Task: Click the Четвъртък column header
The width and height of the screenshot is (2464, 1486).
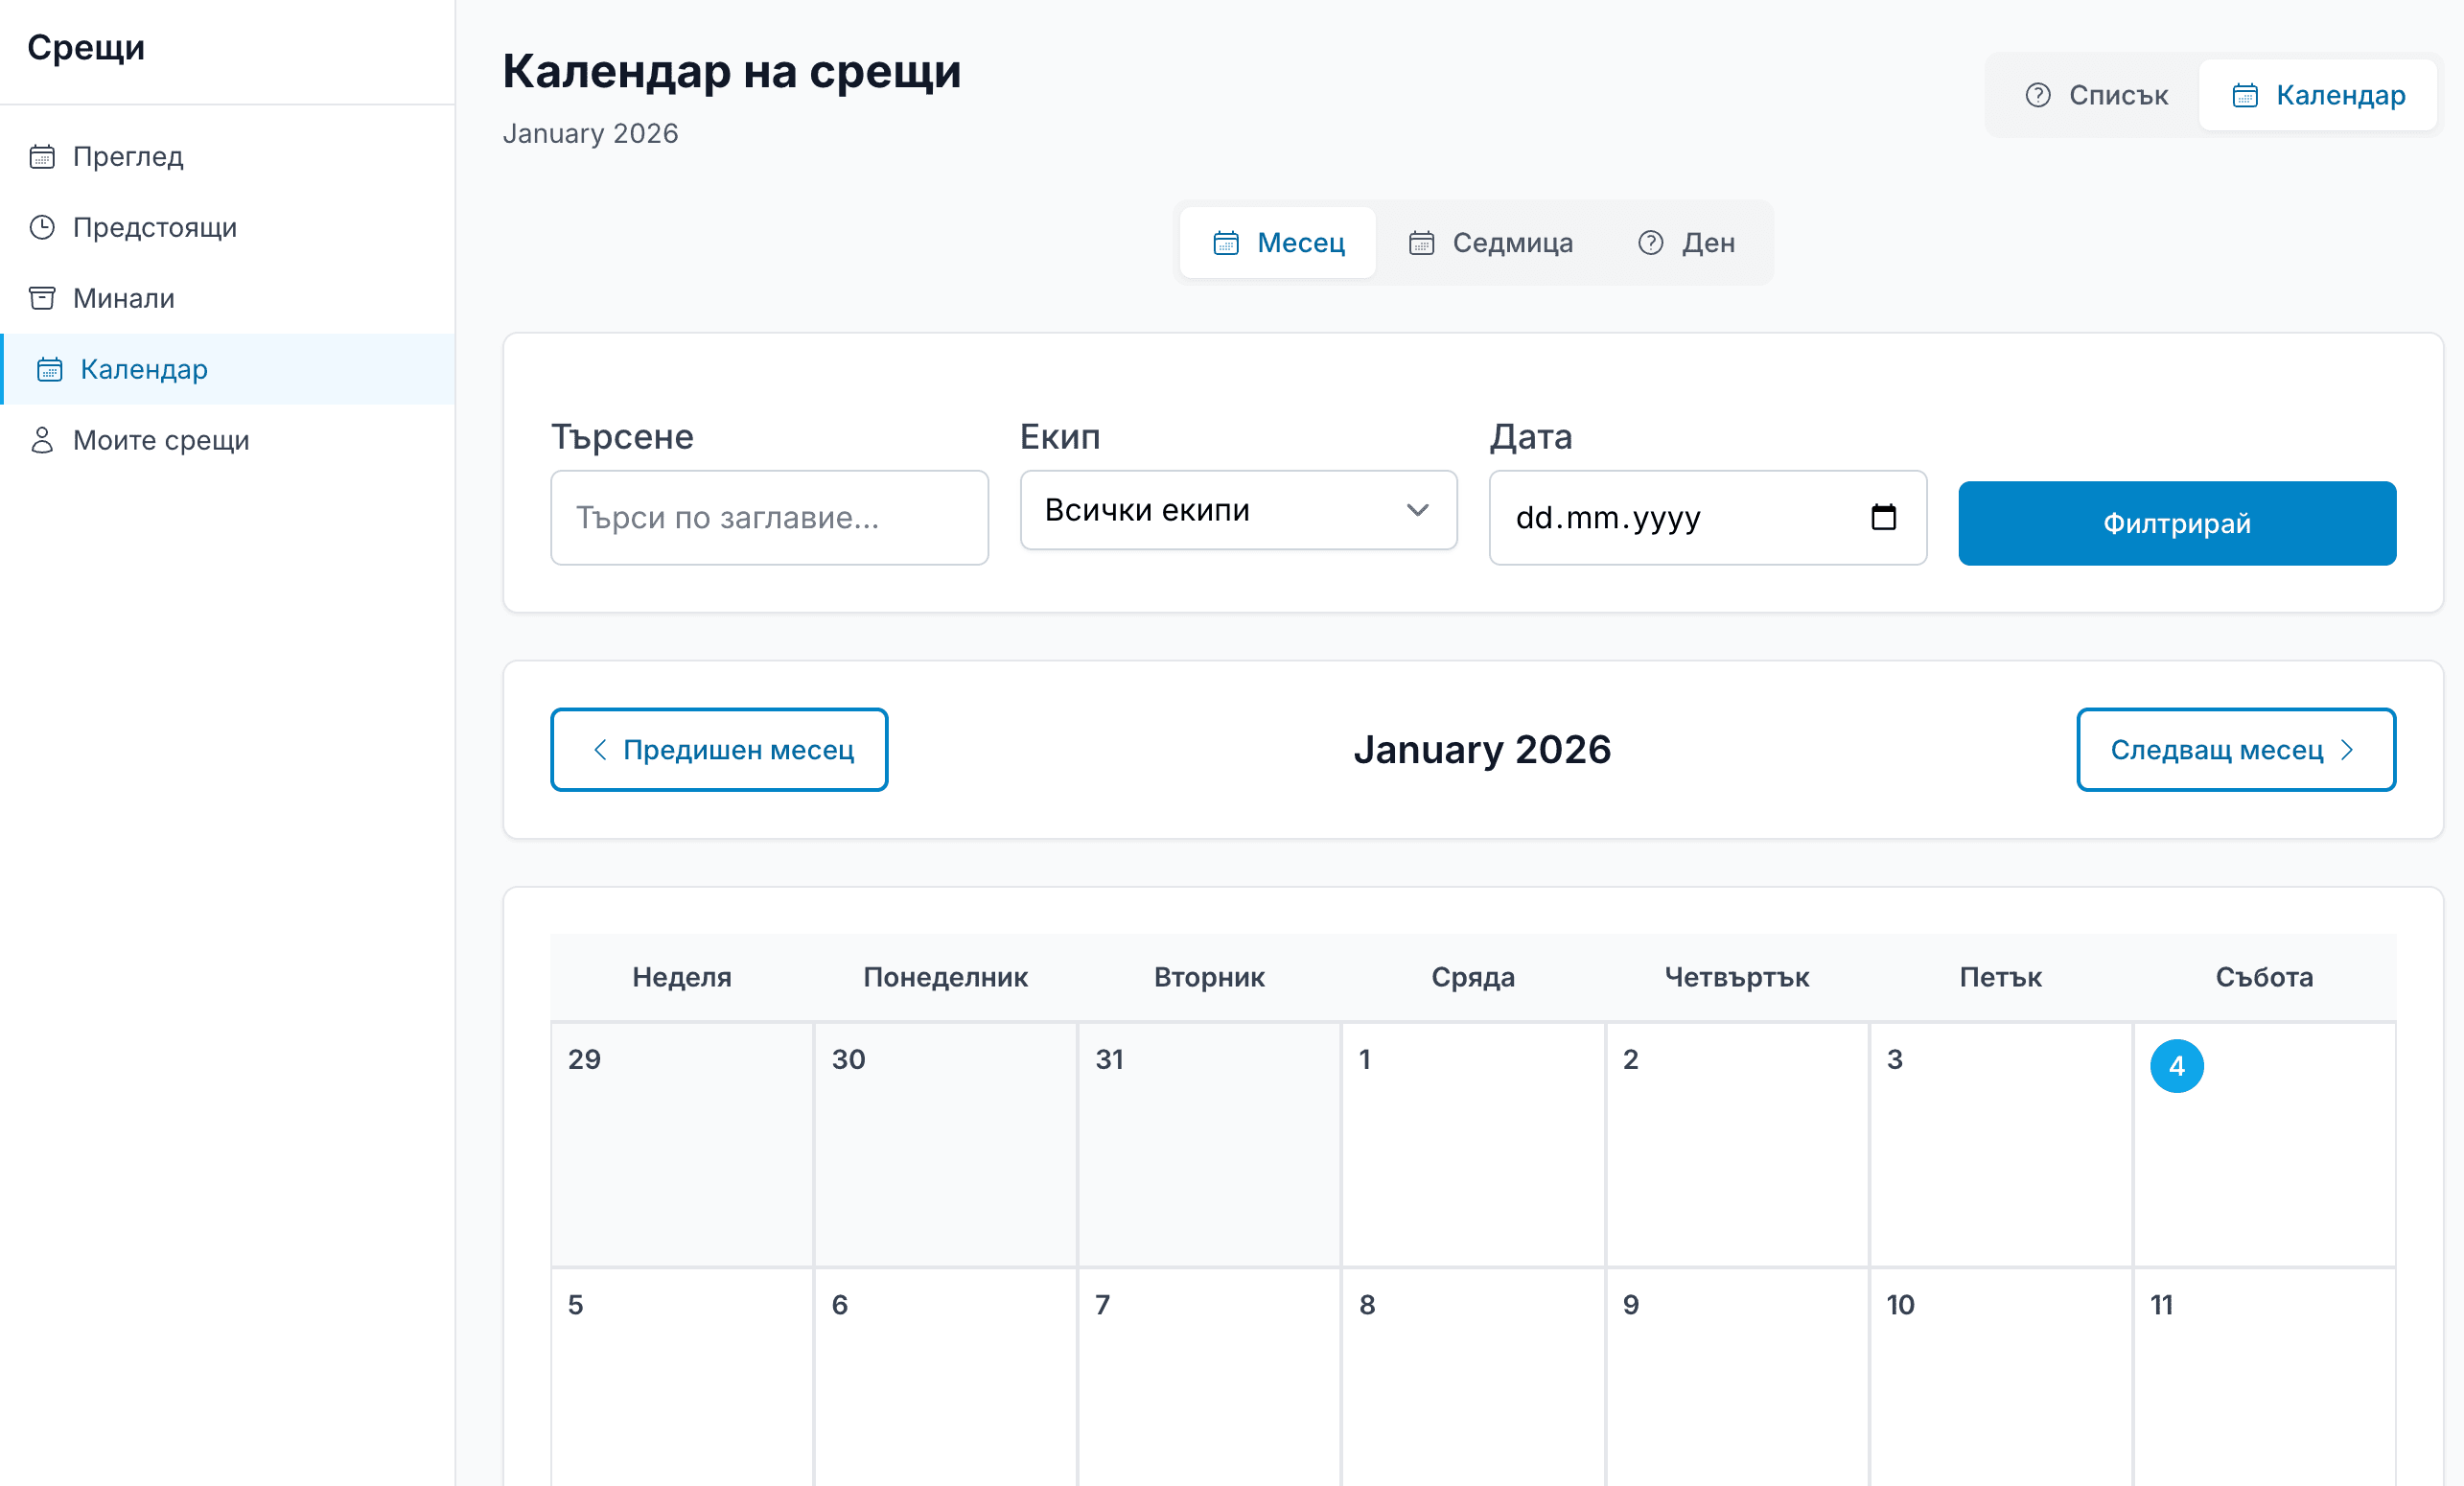Action: pos(1737,977)
